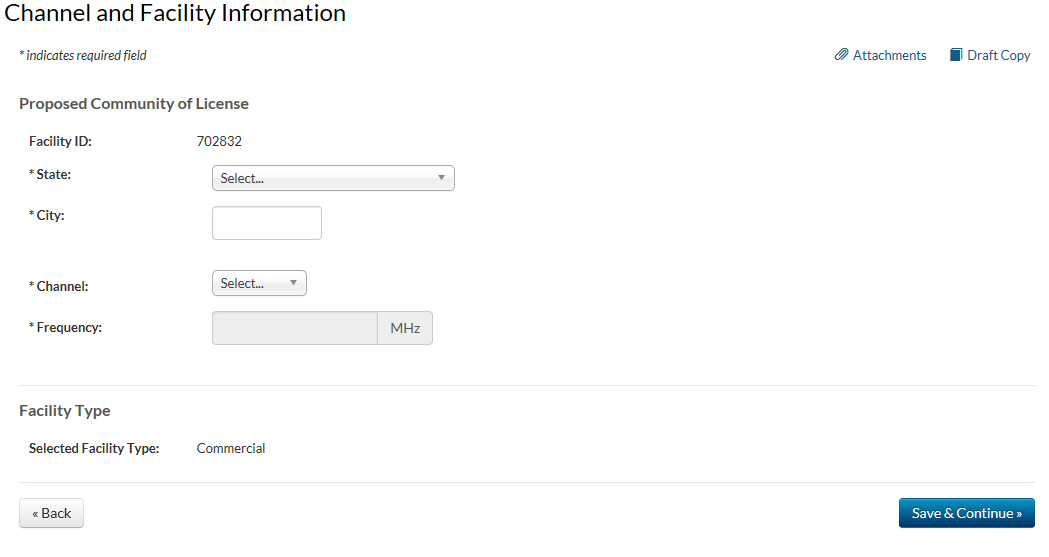The image size is (1049, 557).
Task: Click the Channel field label
Action: (x=62, y=286)
